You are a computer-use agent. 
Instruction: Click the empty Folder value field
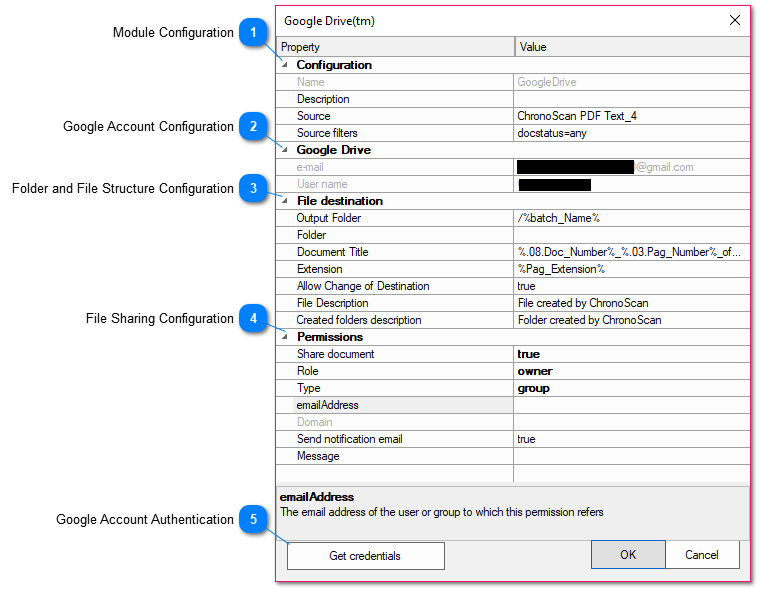[x=631, y=235]
